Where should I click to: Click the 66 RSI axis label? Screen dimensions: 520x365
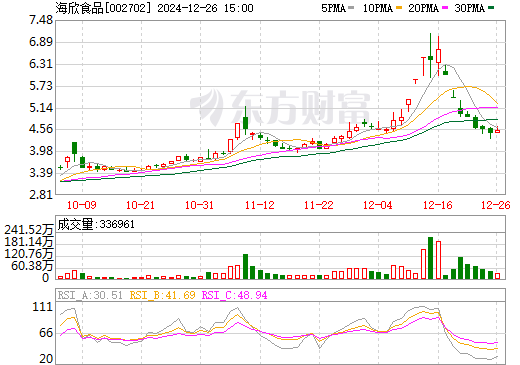tap(46, 333)
